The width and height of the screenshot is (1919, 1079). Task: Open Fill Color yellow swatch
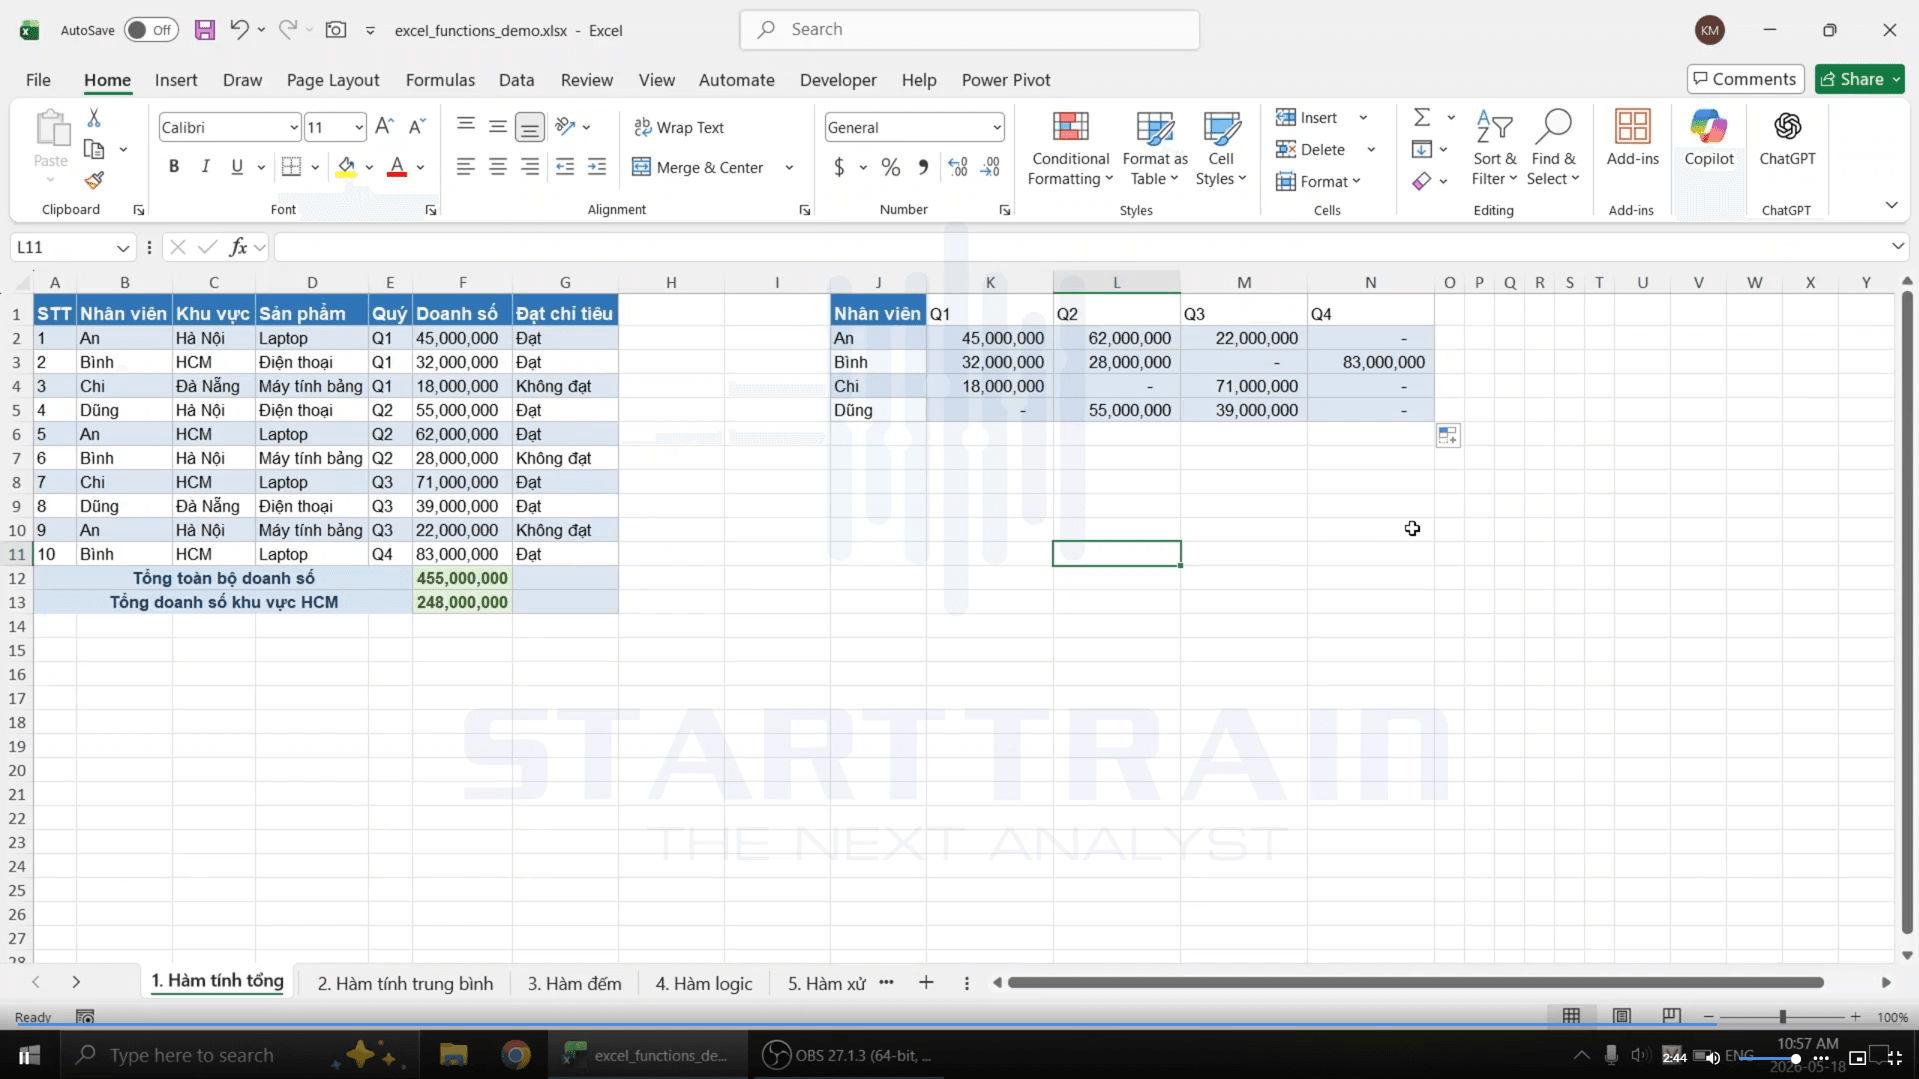pos(346,167)
